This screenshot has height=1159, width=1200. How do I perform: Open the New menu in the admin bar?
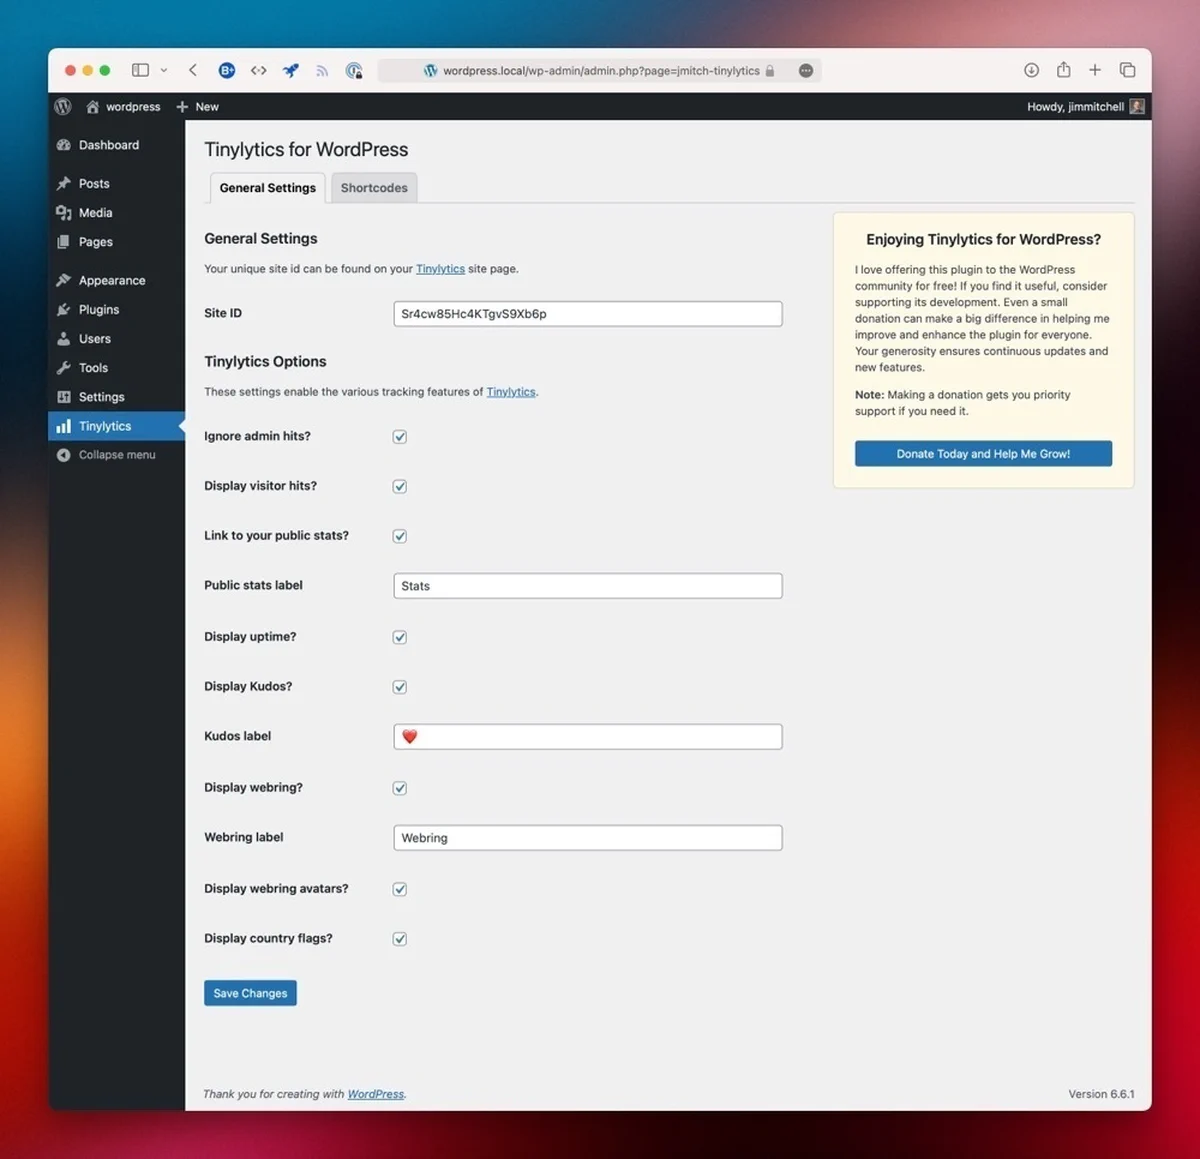pos(198,106)
